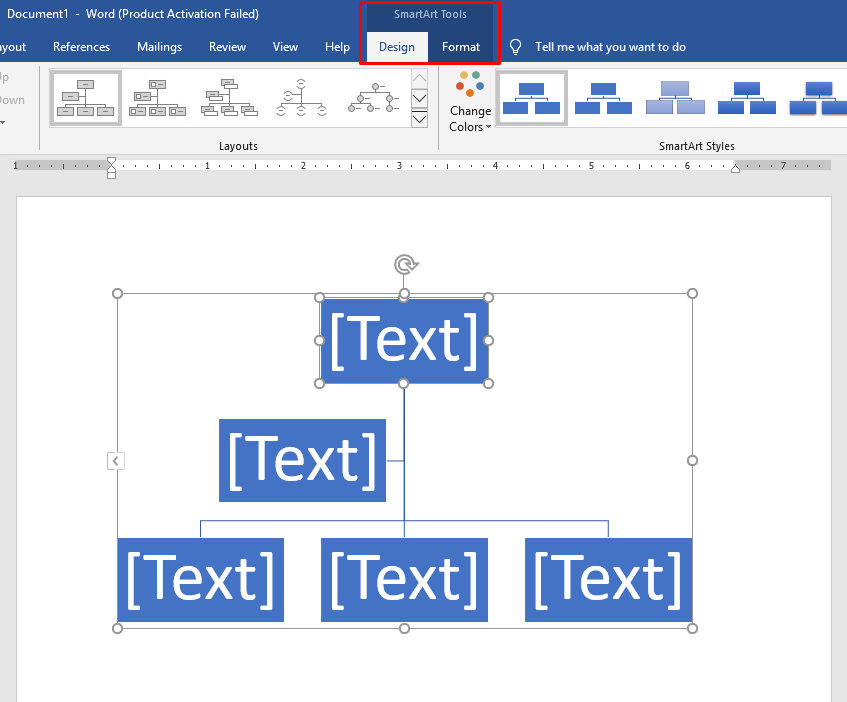The width and height of the screenshot is (847, 702).
Task: Apply the second SmartArt style with white outline
Action: pyautogui.click(x=603, y=98)
